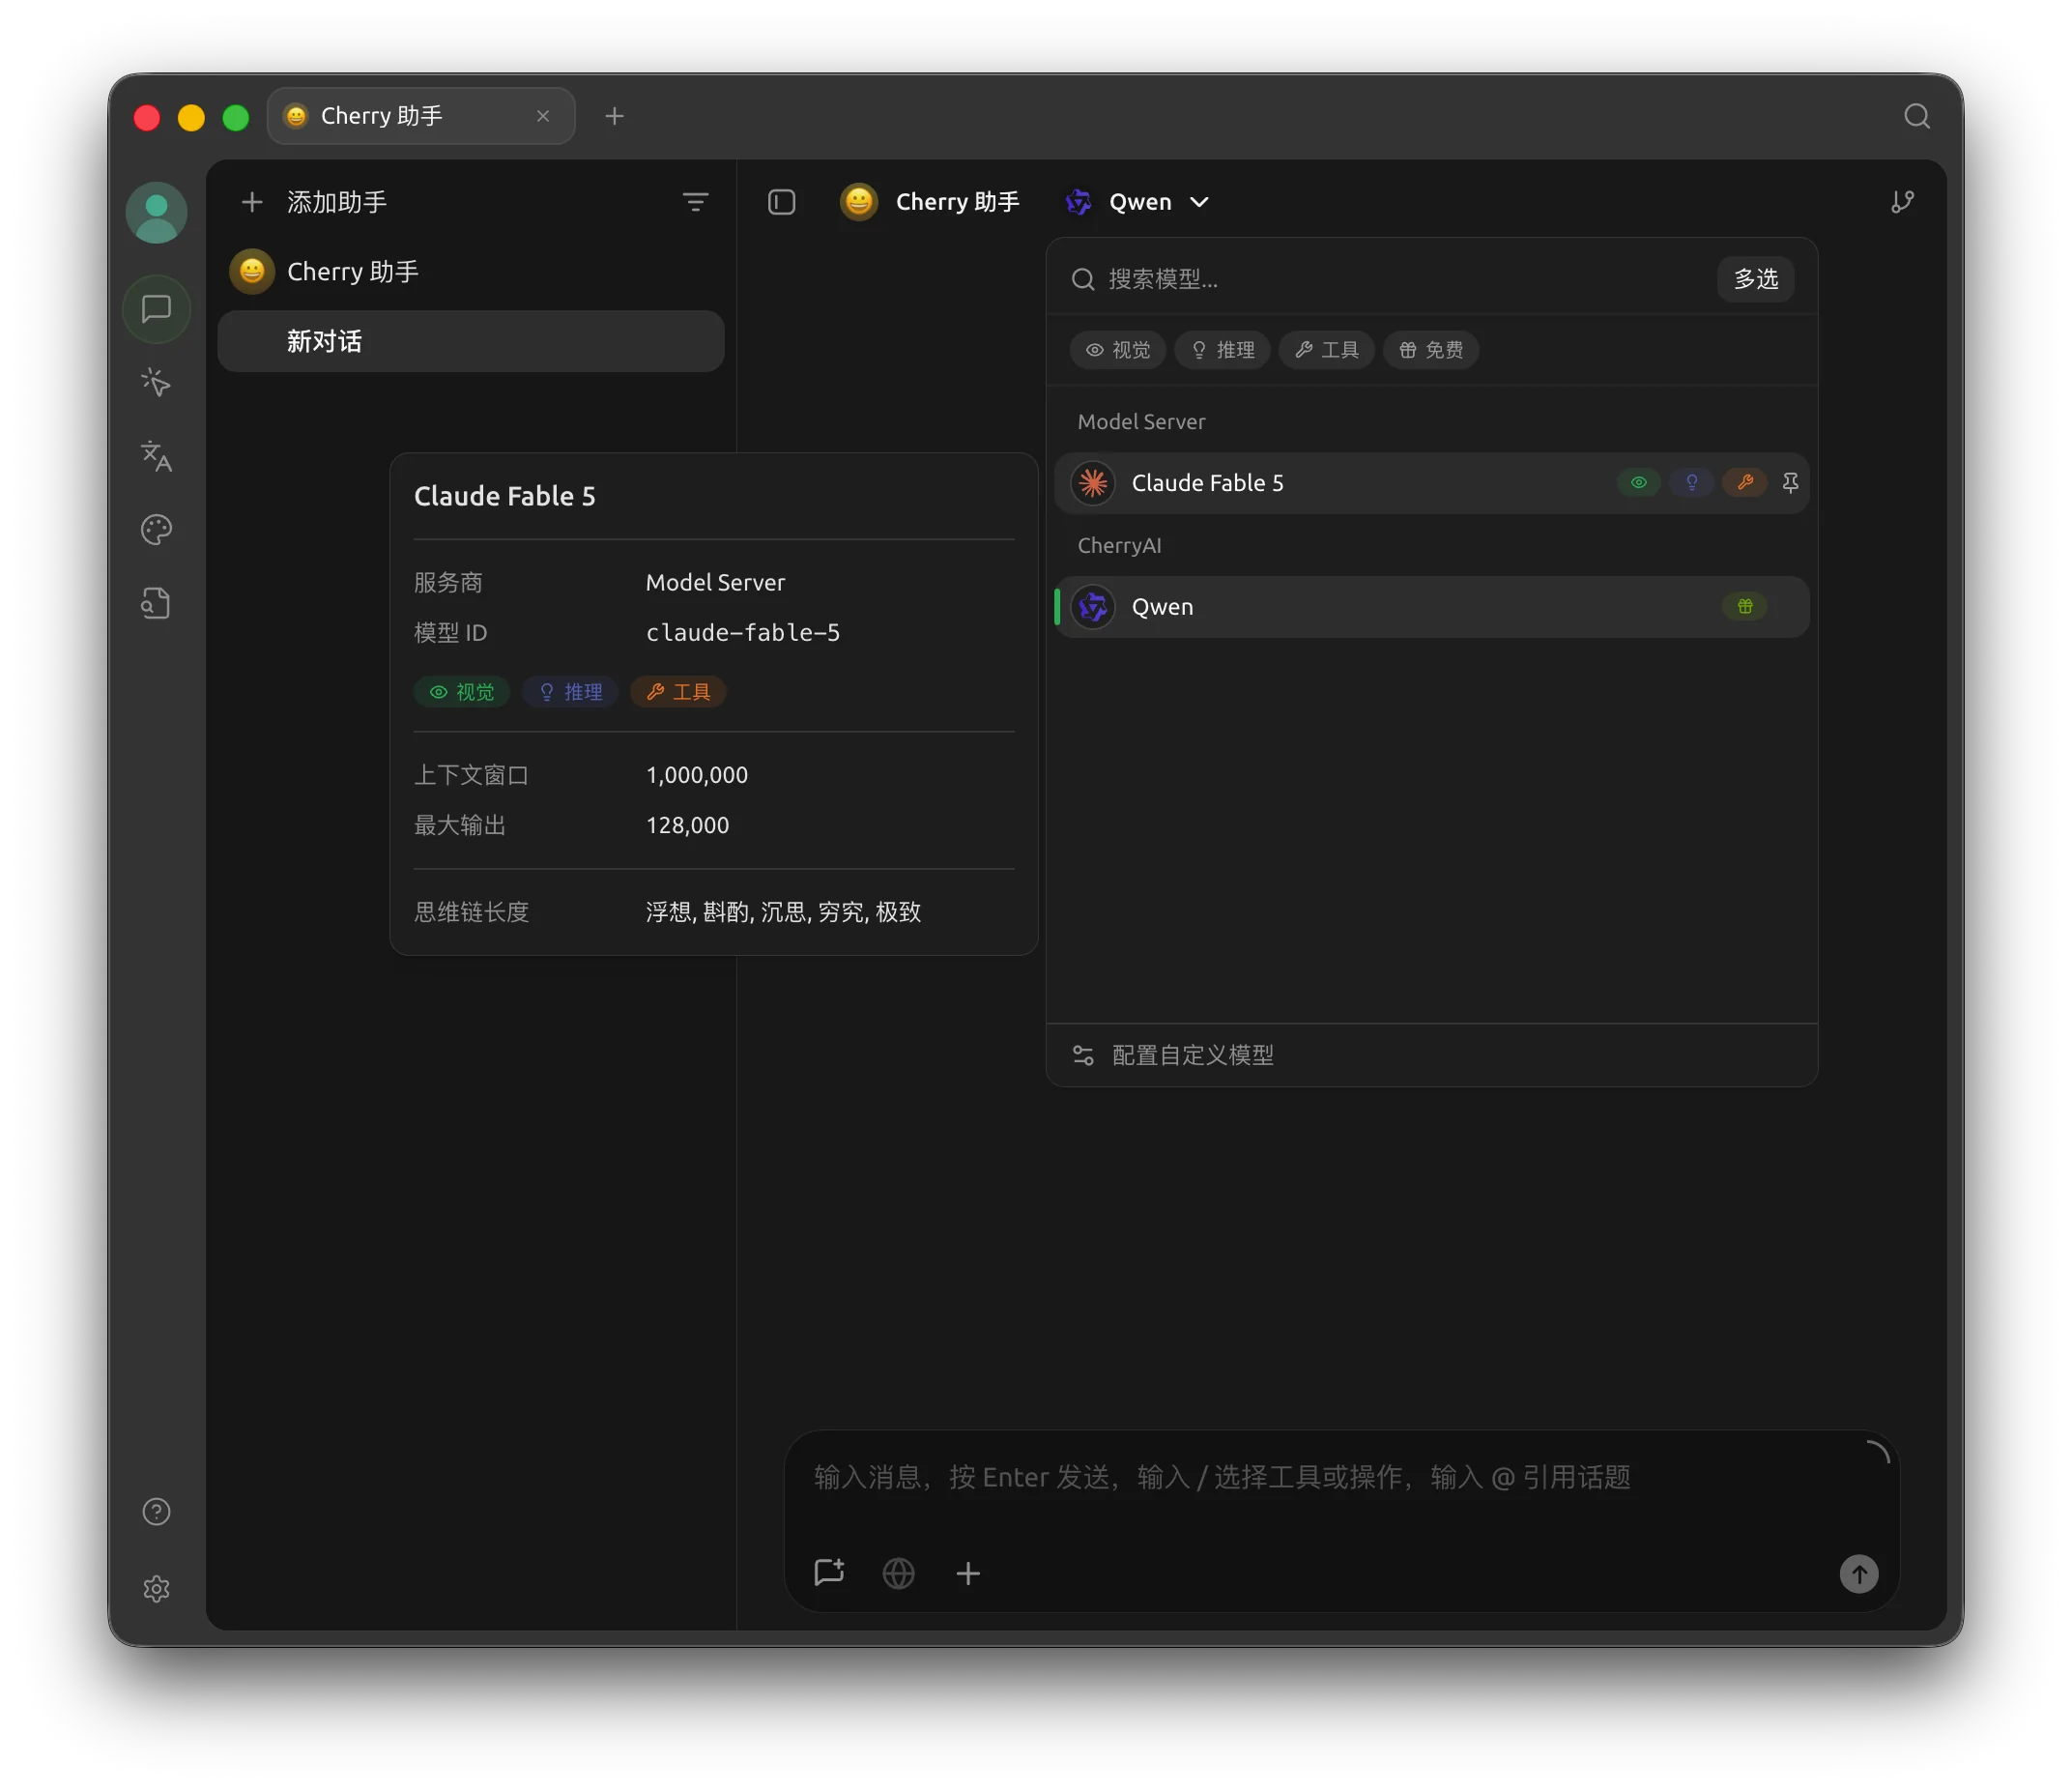Click the plus icon in message toolbar
This screenshot has width=2072, height=1790.
(x=968, y=1573)
